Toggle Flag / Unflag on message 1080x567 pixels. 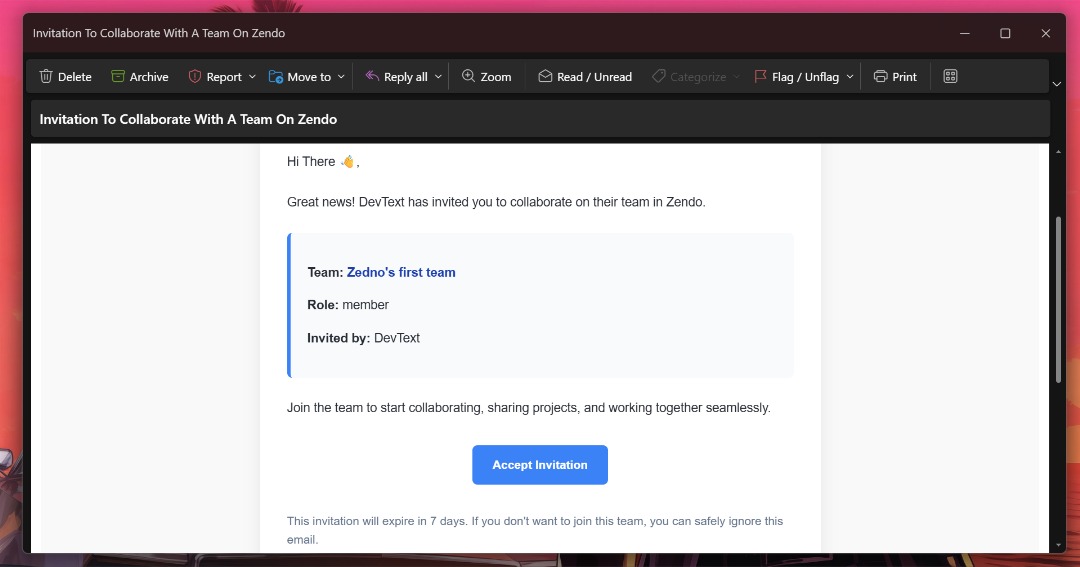point(797,76)
